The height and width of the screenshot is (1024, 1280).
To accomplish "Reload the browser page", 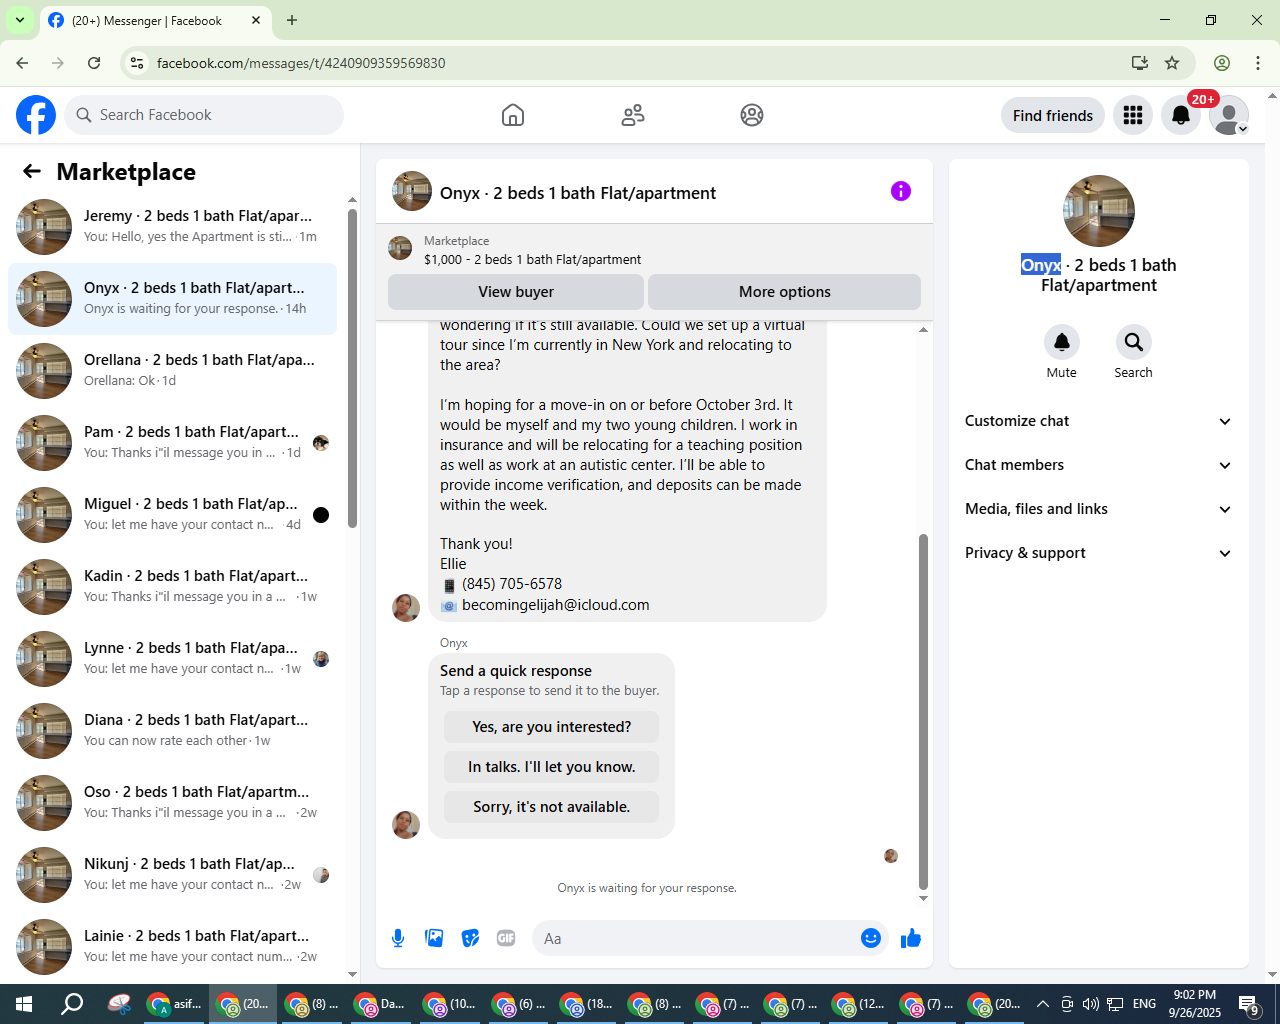I will pos(94,63).
